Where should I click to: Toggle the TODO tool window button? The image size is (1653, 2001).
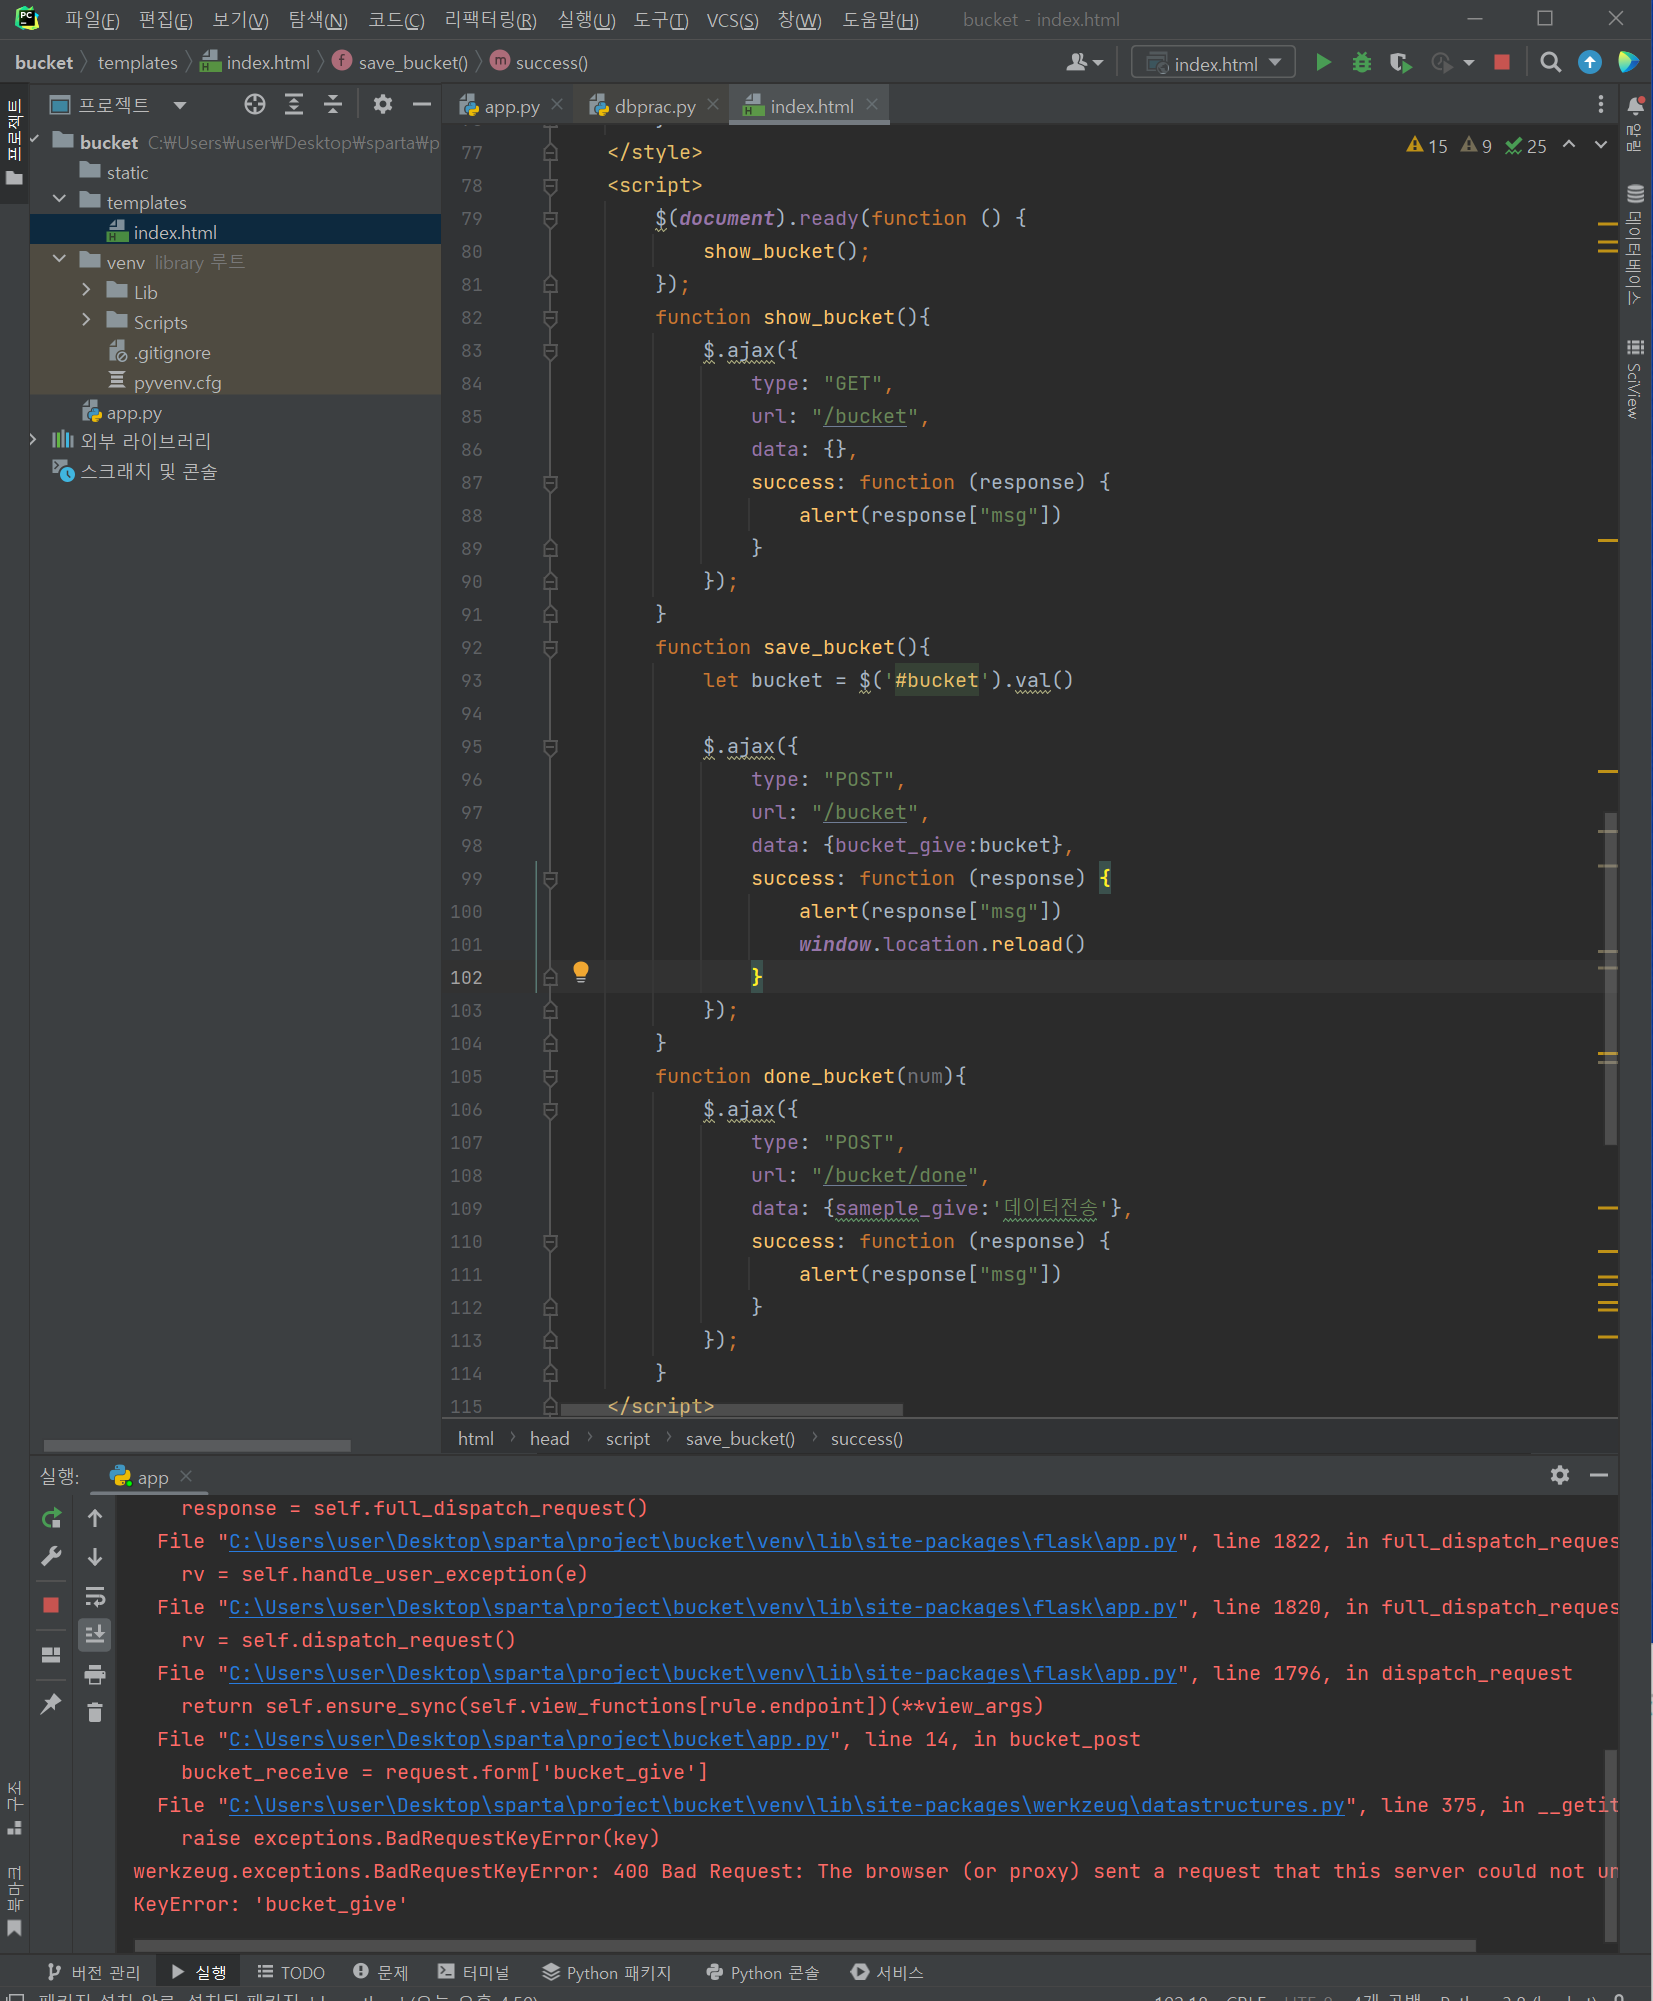coord(291,1972)
